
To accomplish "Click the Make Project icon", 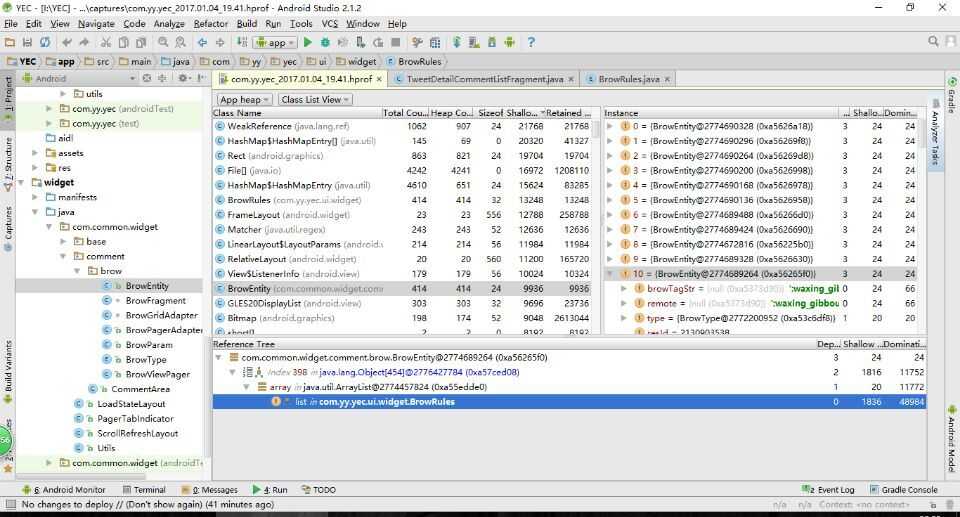I will coord(242,42).
